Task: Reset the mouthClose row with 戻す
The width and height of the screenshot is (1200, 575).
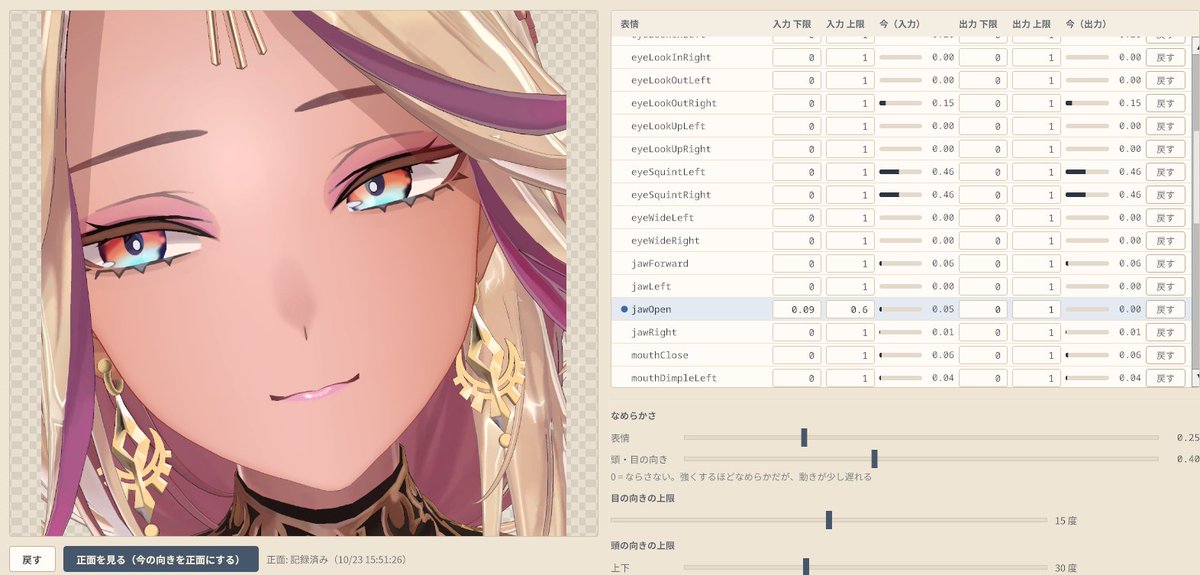Action: tap(1165, 356)
